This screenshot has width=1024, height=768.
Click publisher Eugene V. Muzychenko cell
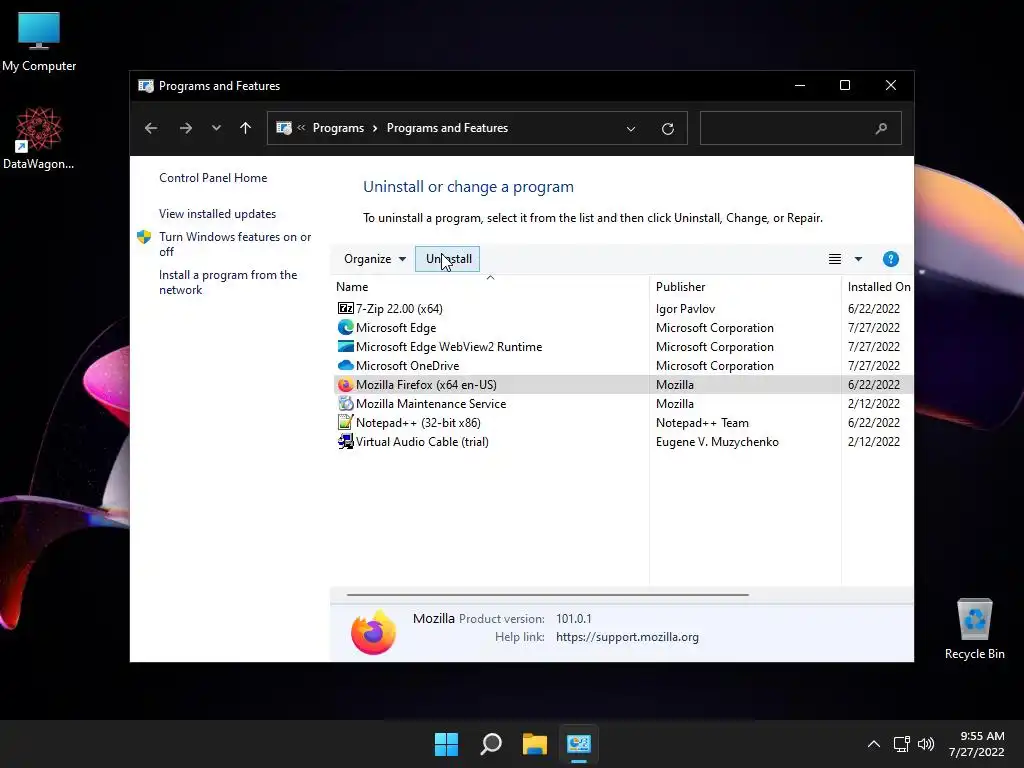pyautogui.click(x=717, y=441)
